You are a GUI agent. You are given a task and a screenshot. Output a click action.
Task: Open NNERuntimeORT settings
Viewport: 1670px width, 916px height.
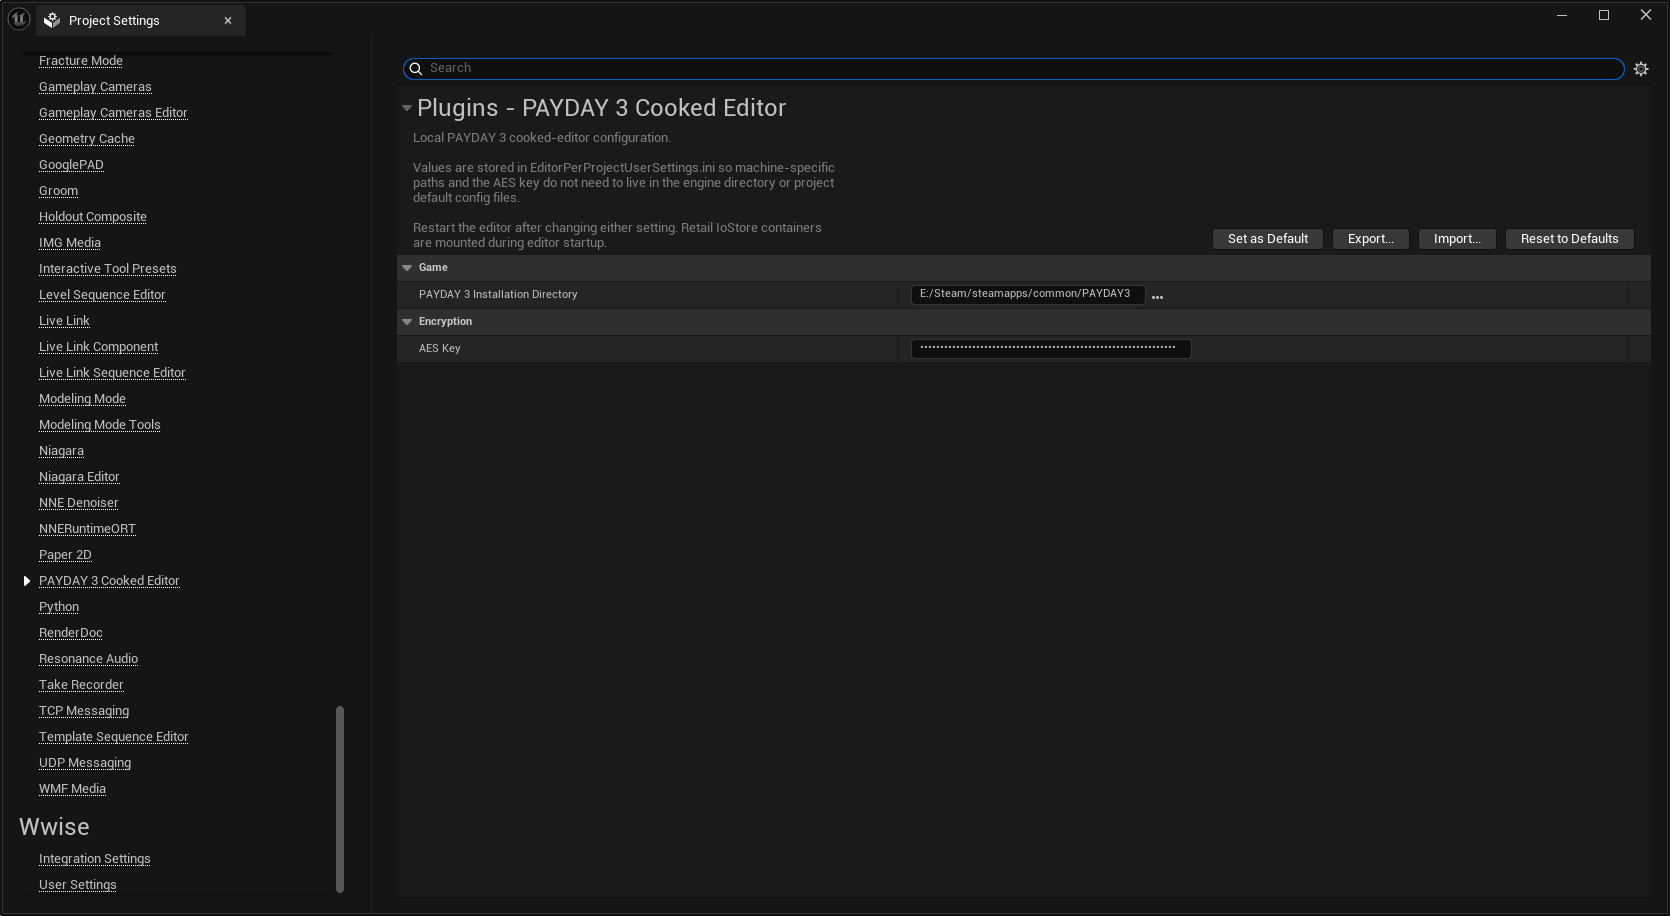87,529
